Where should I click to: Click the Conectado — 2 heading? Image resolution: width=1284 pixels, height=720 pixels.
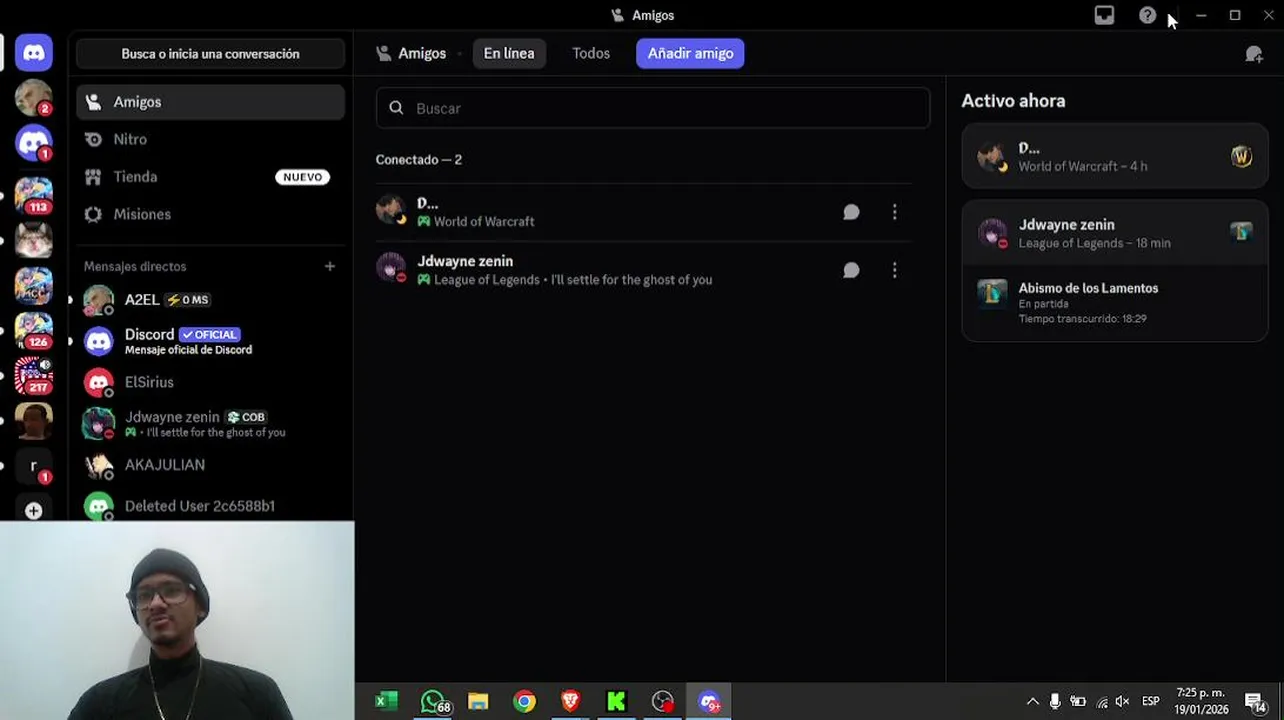tap(418, 159)
